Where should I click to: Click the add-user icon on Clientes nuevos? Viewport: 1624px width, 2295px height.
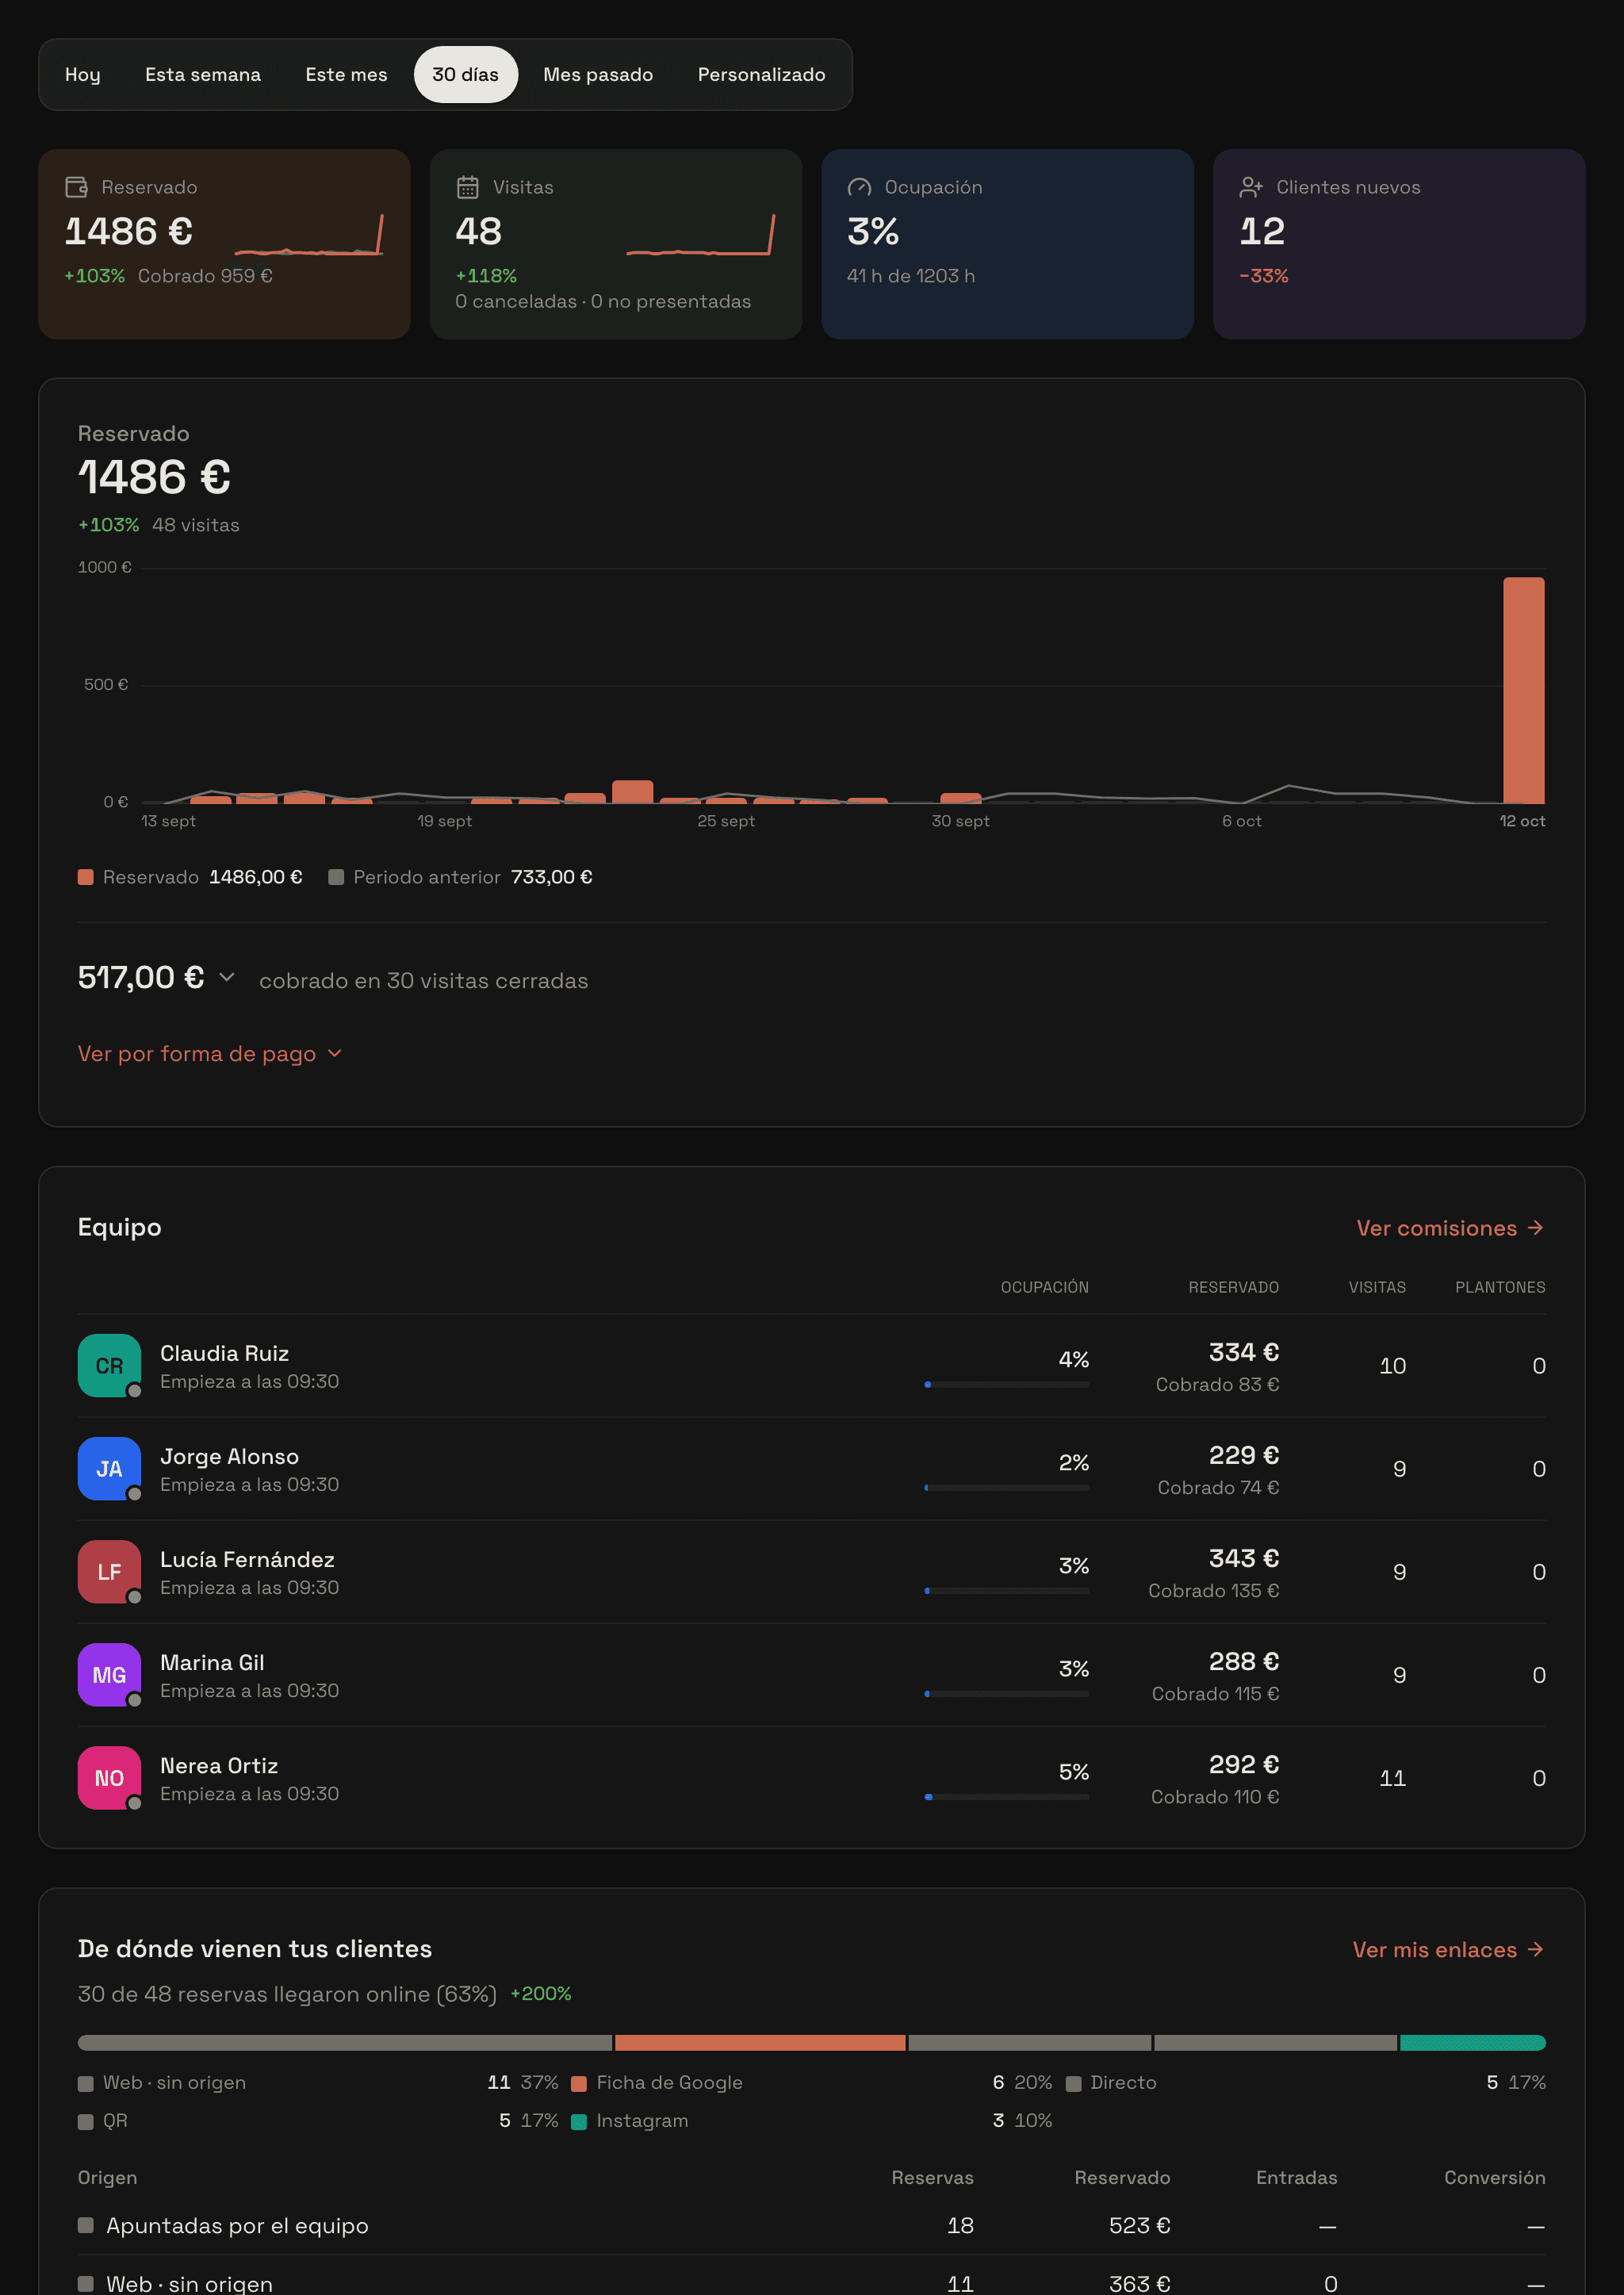(x=1251, y=187)
